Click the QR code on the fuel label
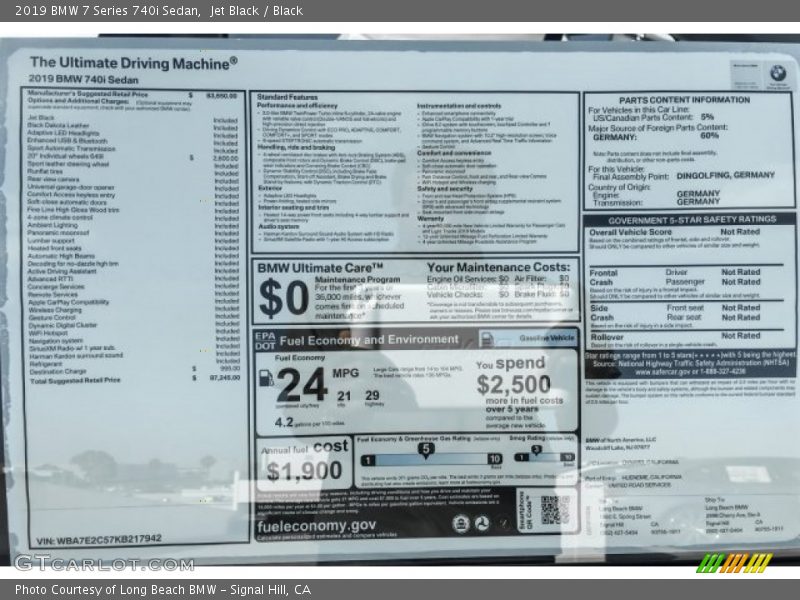This screenshot has width=800, height=600. pos(555,510)
